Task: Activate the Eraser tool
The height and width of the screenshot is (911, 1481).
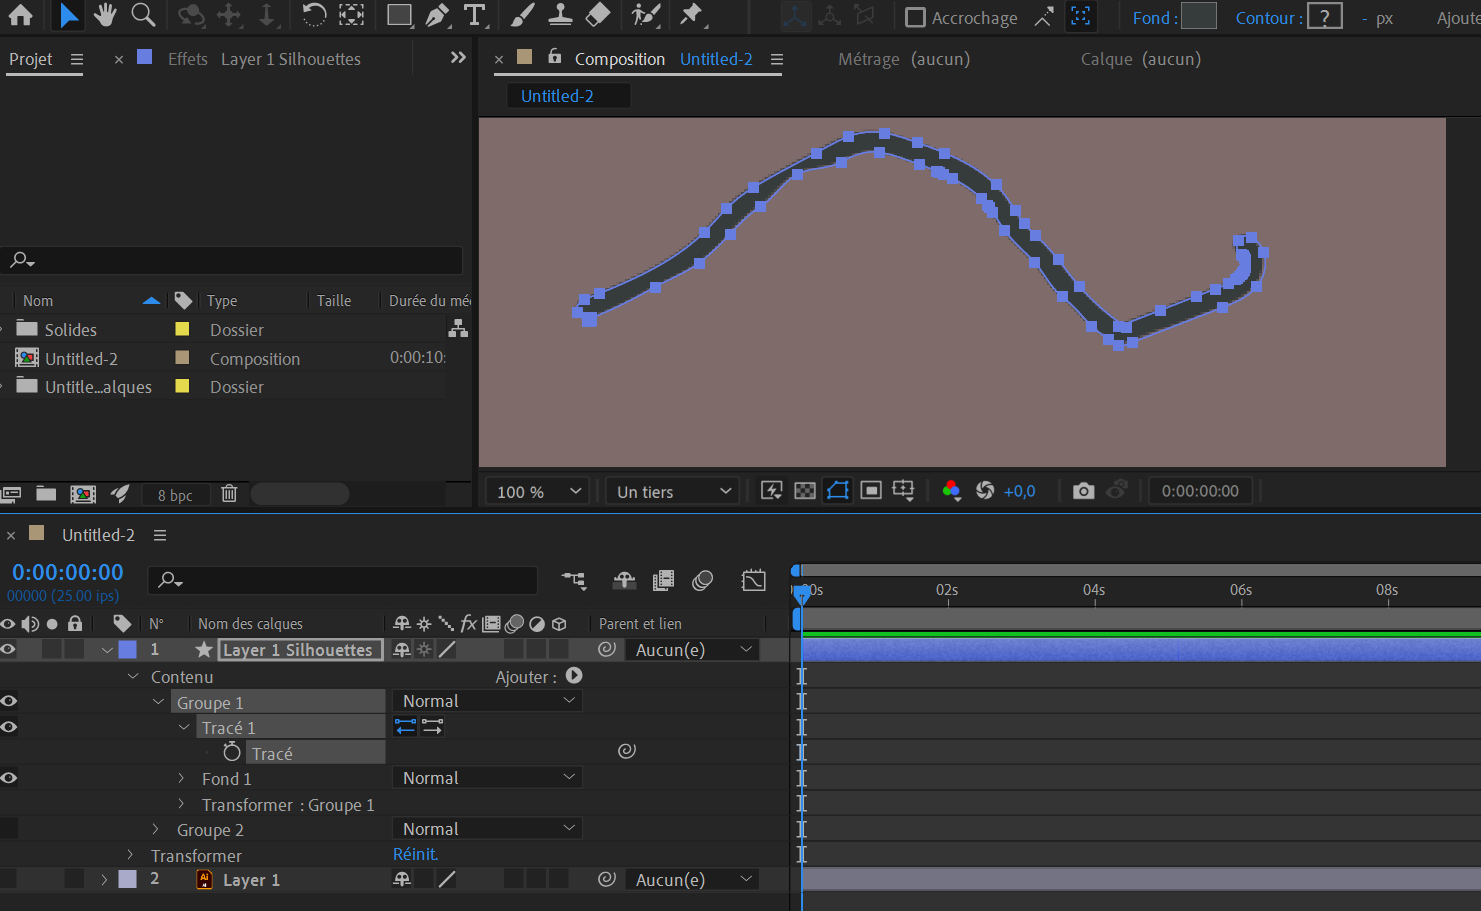Action: pos(597,15)
